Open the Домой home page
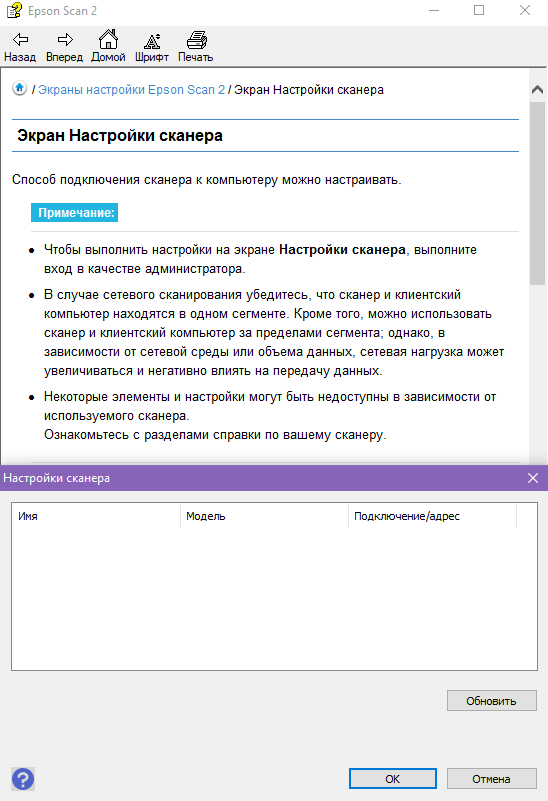The width and height of the screenshot is (548, 801). pos(108,46)
